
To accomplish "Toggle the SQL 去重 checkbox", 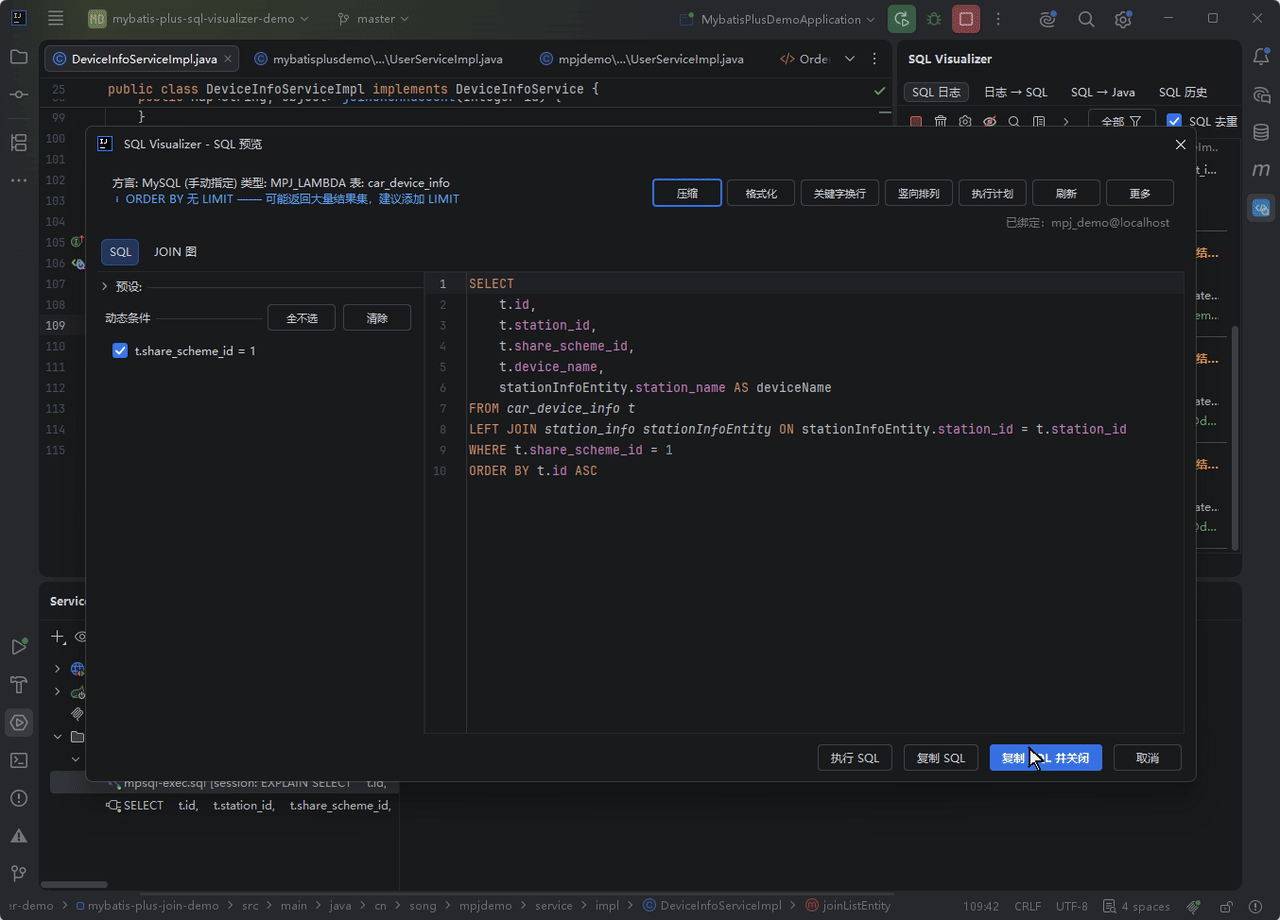I will tap(1174, 121).
